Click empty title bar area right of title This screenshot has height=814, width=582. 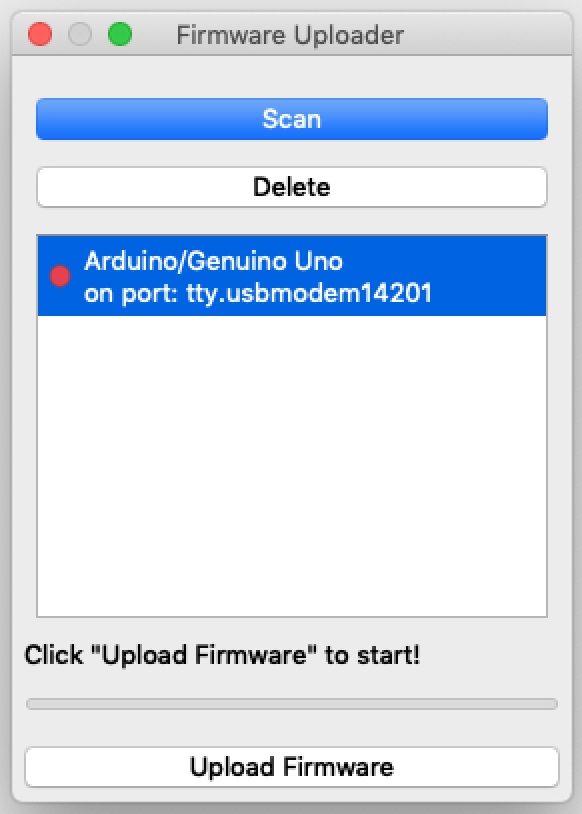click(x=488, y=35)
